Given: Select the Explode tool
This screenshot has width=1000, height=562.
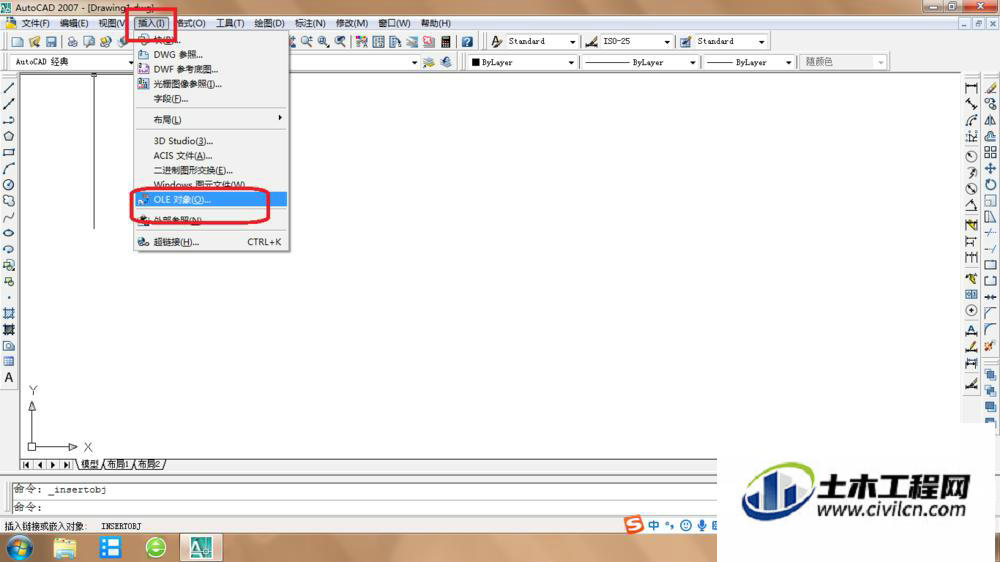Looking at the screenshot, I should coord(989,345).
